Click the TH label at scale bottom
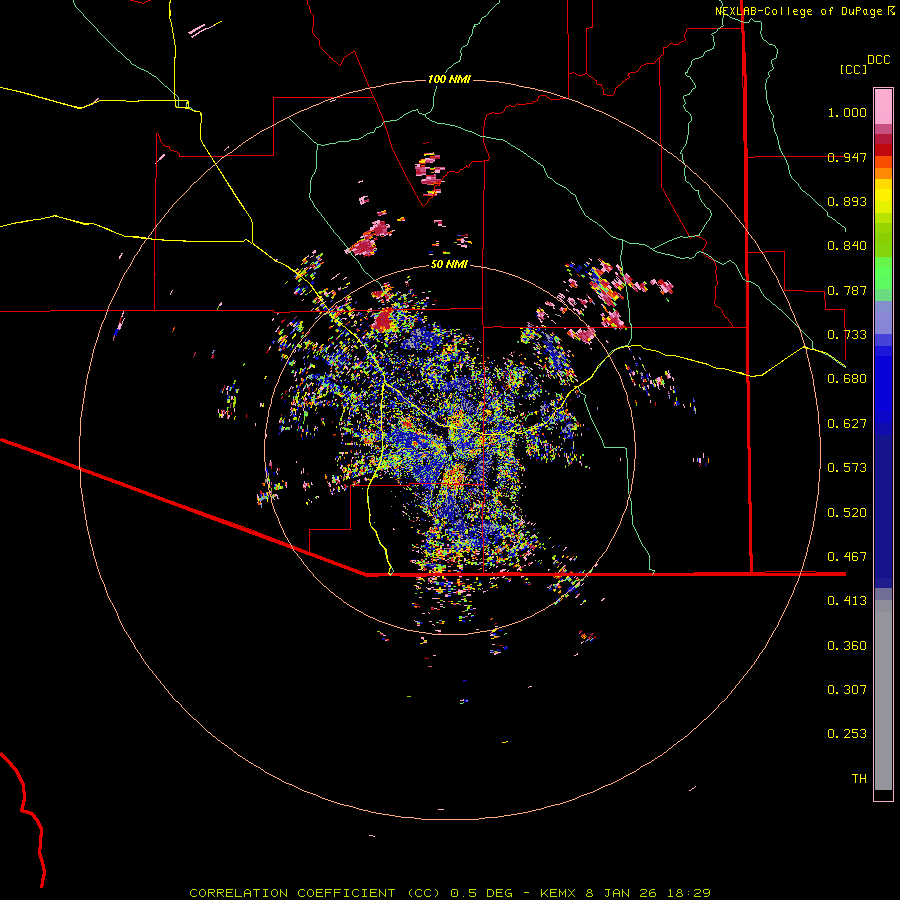This screenshot has width=900, height=900. (859, 779)
